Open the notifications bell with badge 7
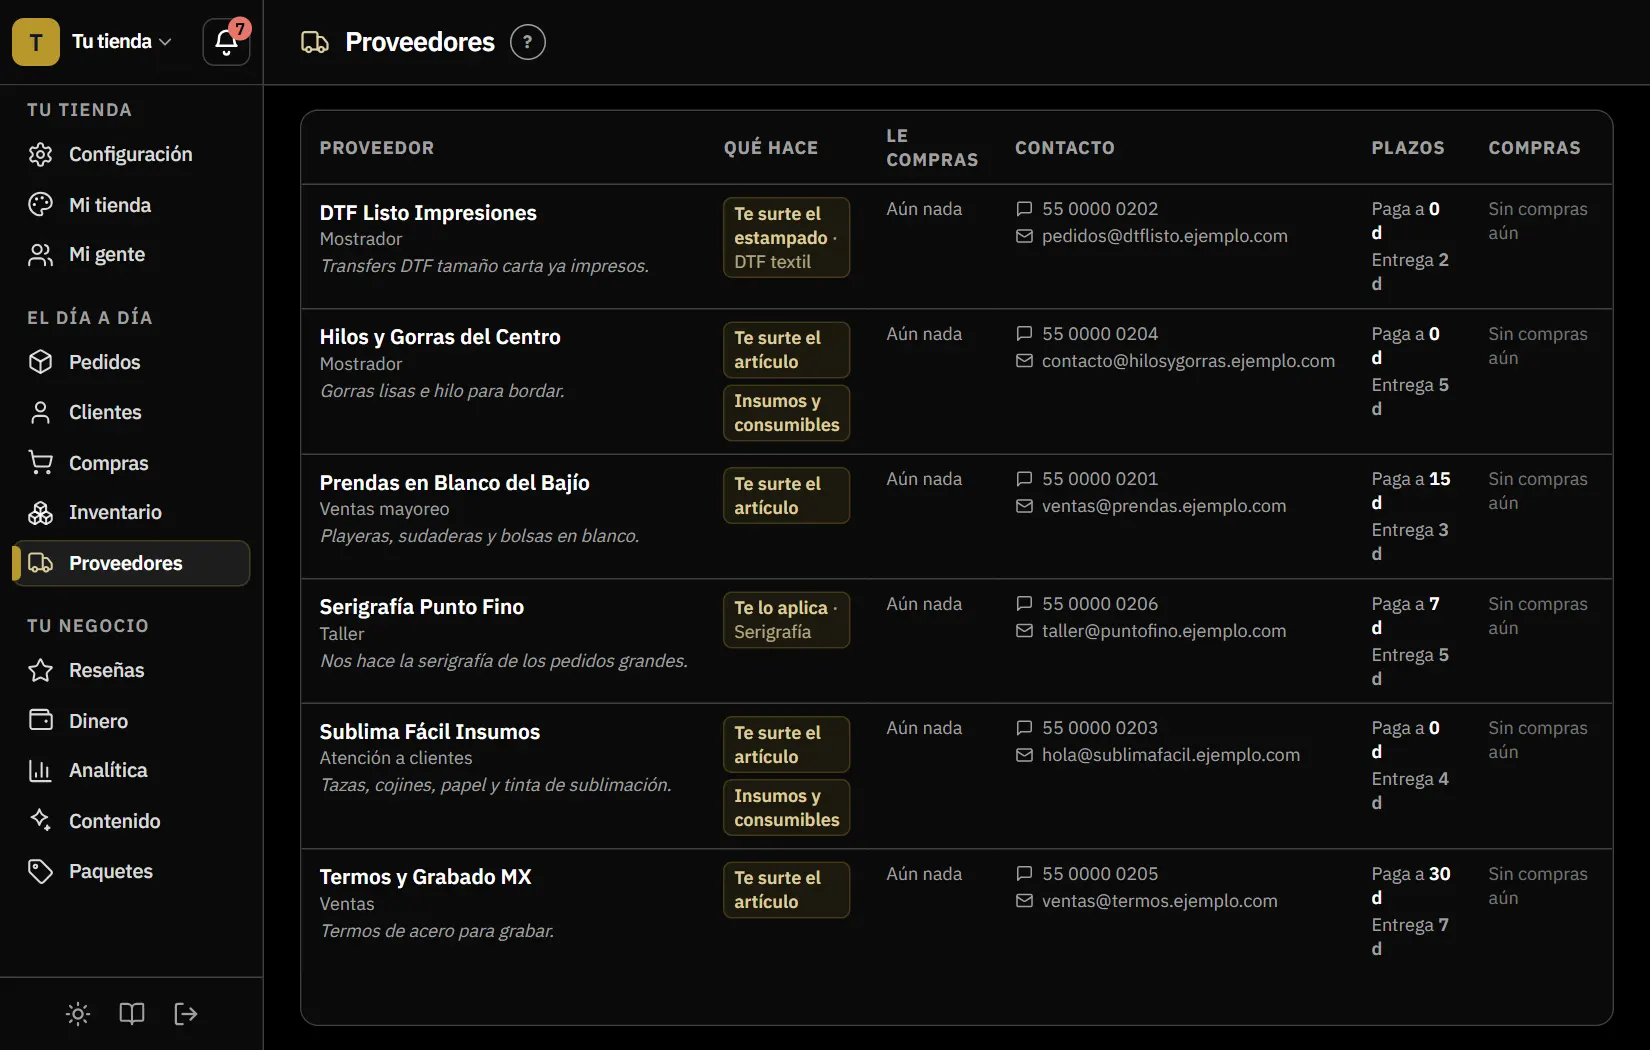The width and height of the screenshot is (1650, 1050). point(226,42)
